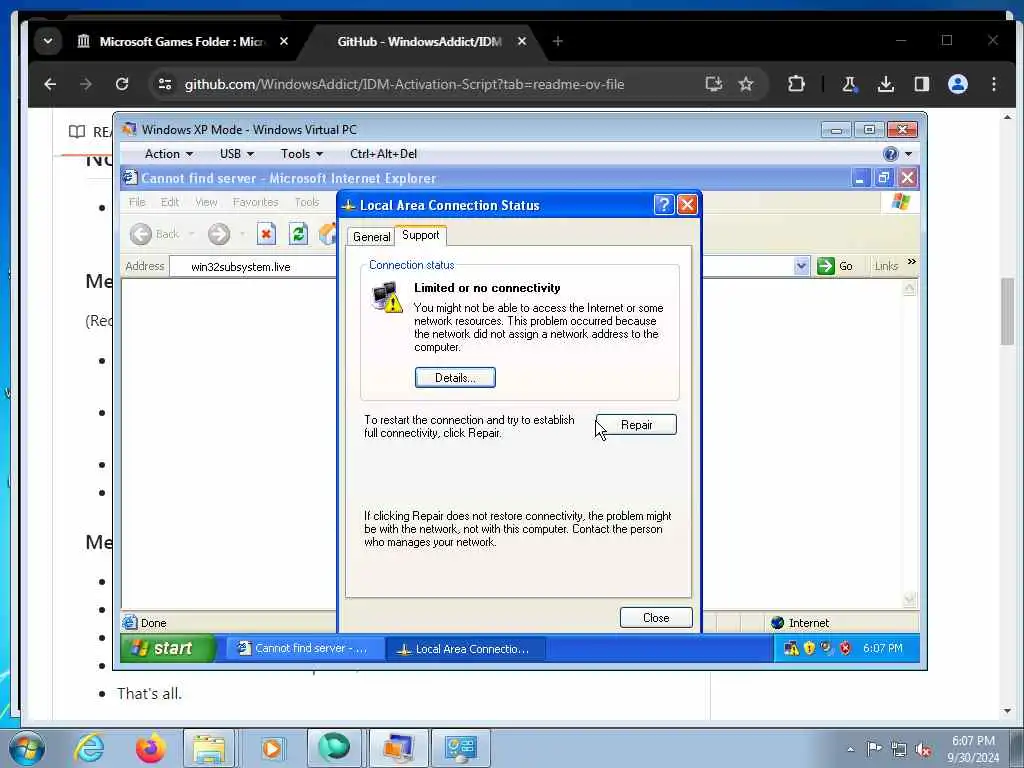Click the muted volume icon in Windows 7 tray
1024x768 pixels.
pyautogui.click(x=923, y=750)
